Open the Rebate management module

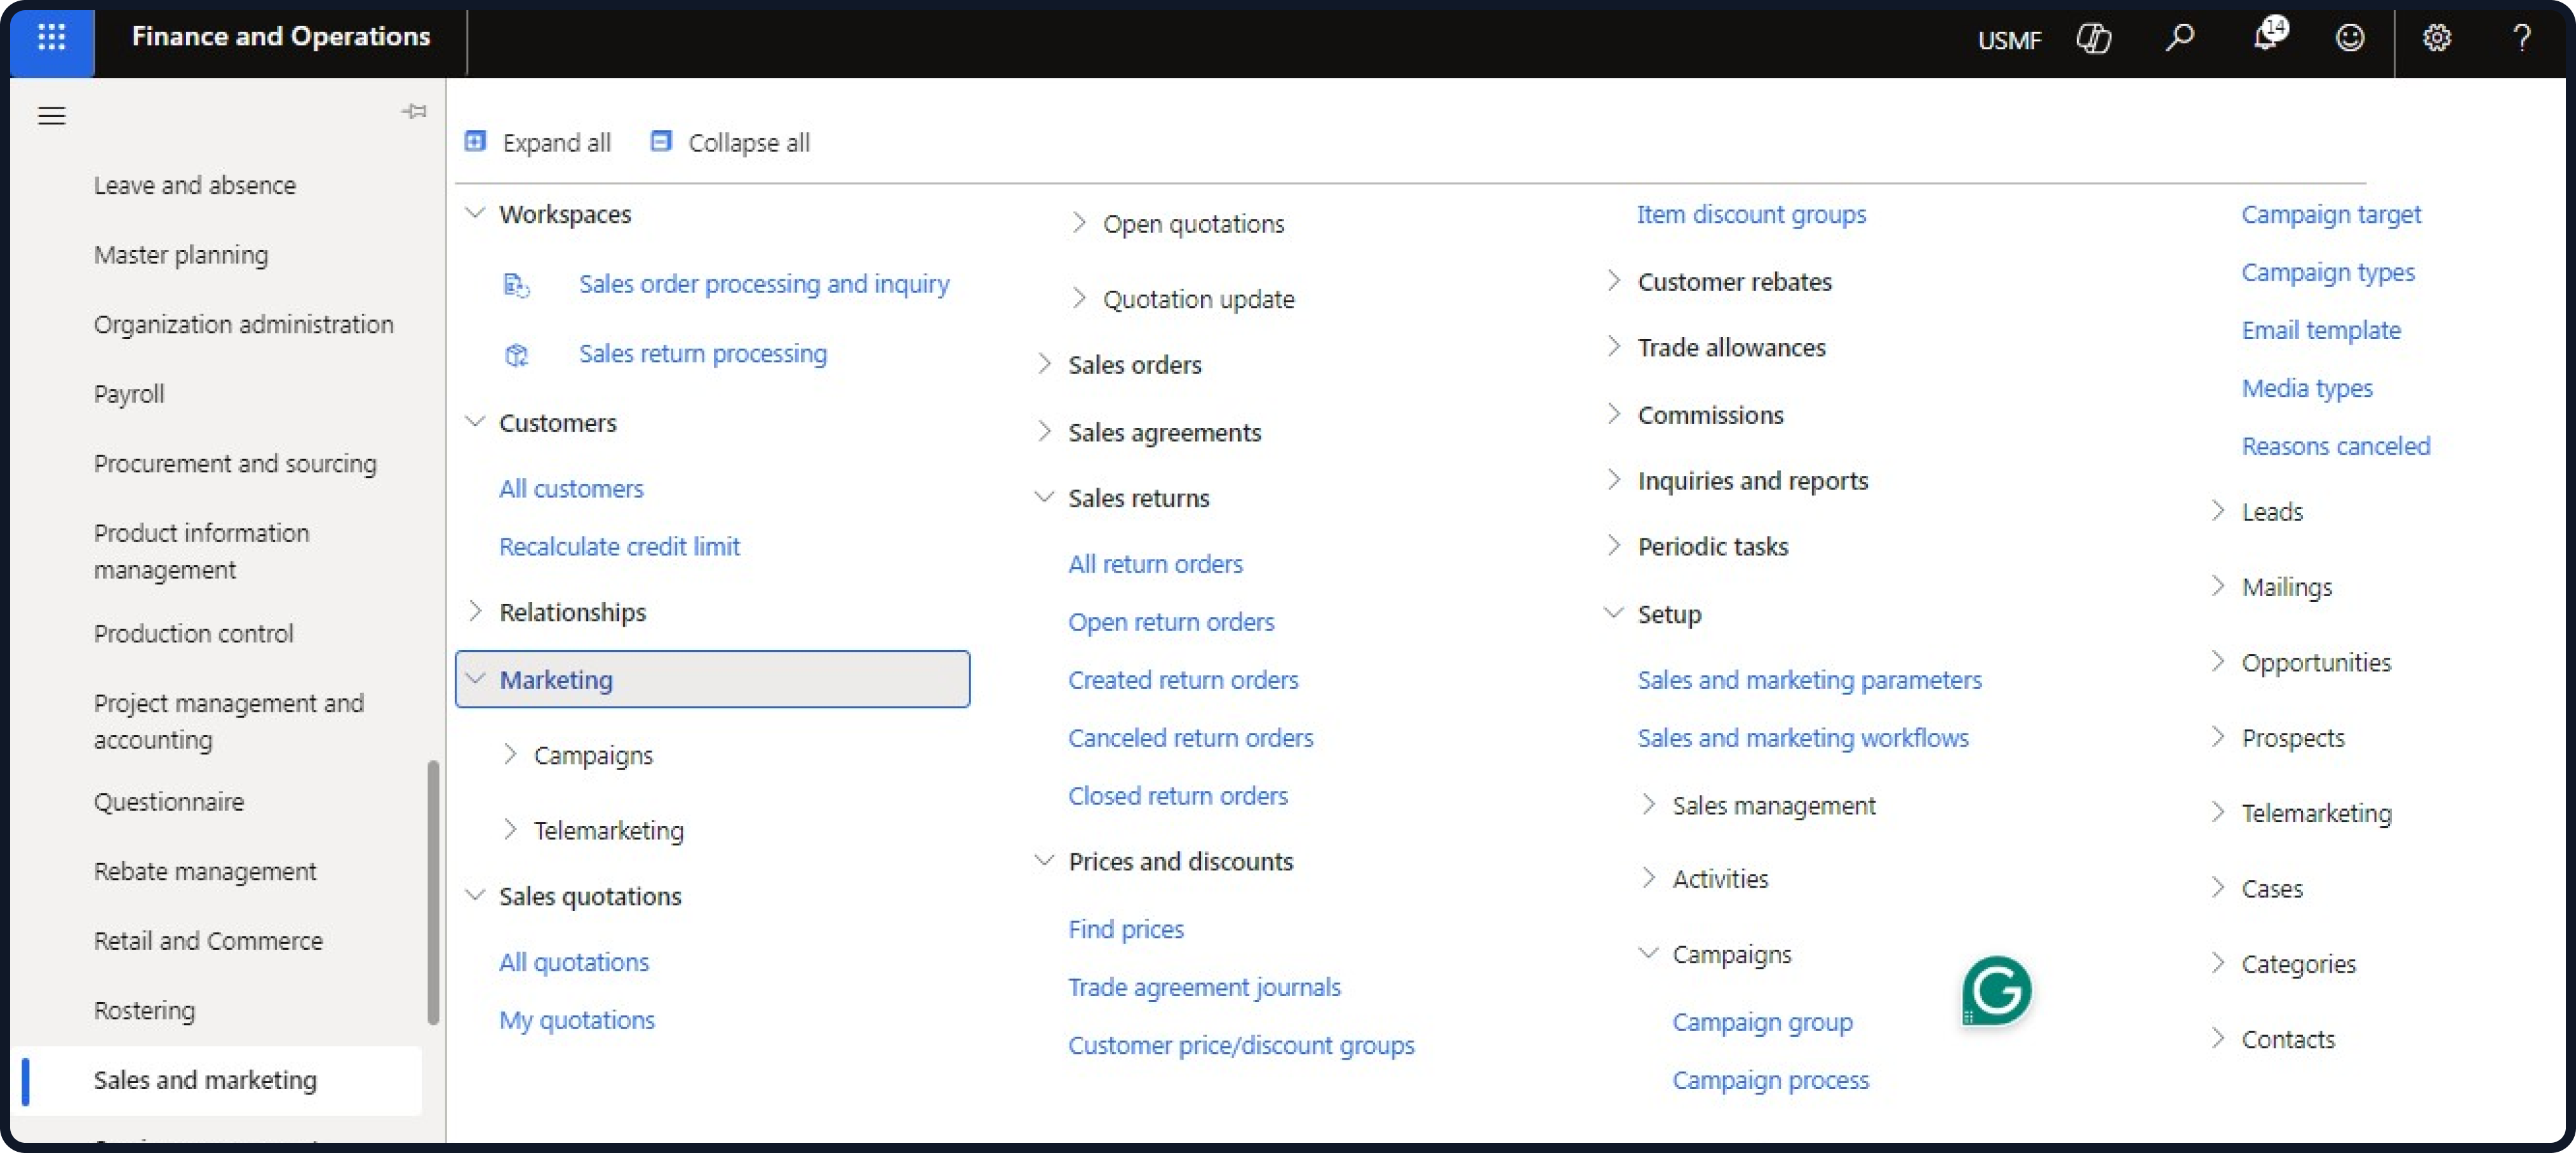pyautogui.click(x=205, y=872)
